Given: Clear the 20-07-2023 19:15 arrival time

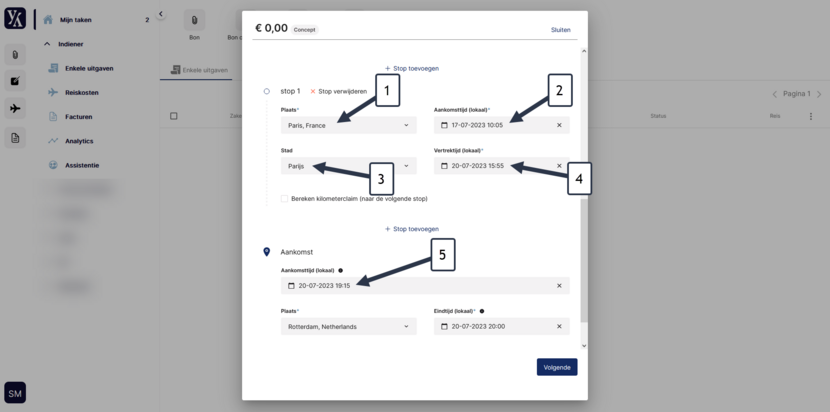Looking at the screenshot, I should (559, 285).
